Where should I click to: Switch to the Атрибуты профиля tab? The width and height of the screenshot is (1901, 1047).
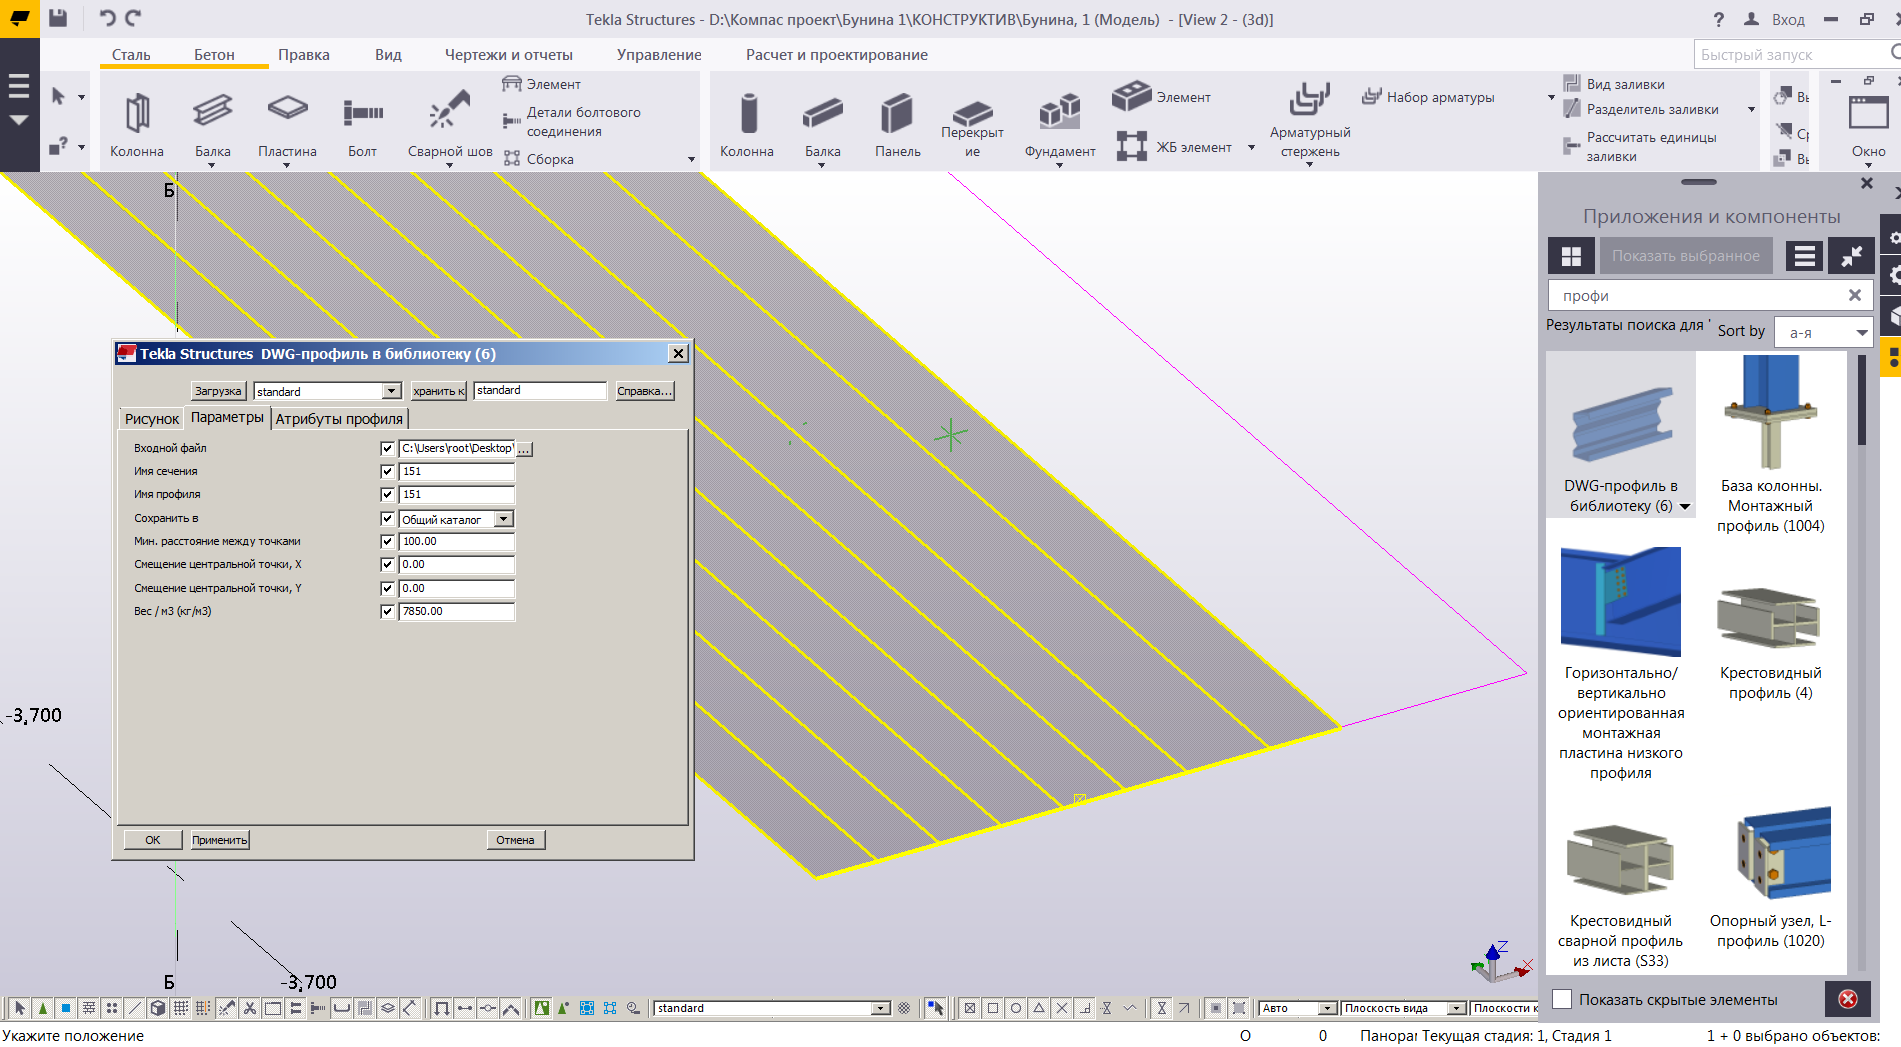(x=339, y=419)
